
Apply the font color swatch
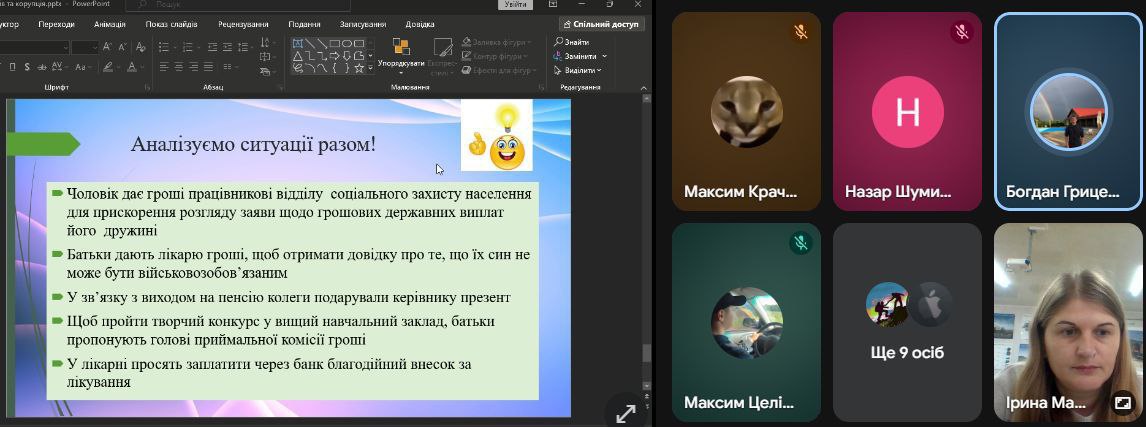click(x=132, y=67)
